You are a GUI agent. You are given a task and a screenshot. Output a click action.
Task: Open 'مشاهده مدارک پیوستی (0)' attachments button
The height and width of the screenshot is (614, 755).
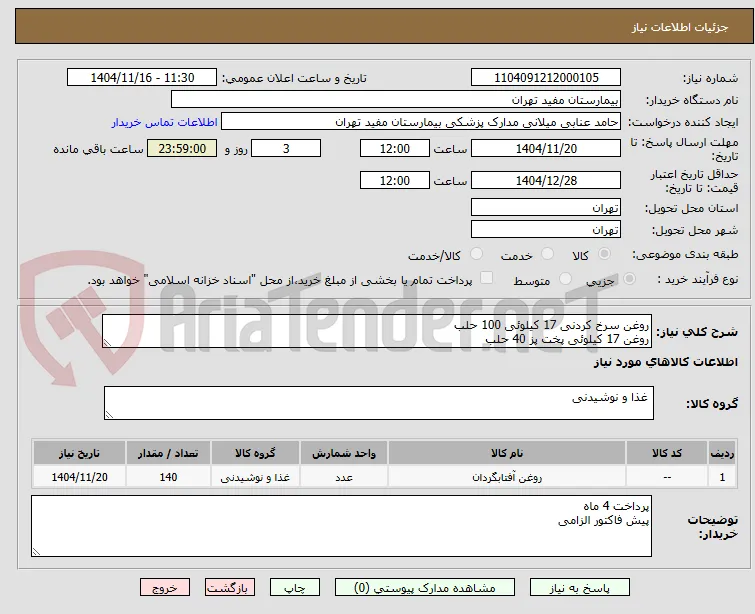[x=425, y=588]
